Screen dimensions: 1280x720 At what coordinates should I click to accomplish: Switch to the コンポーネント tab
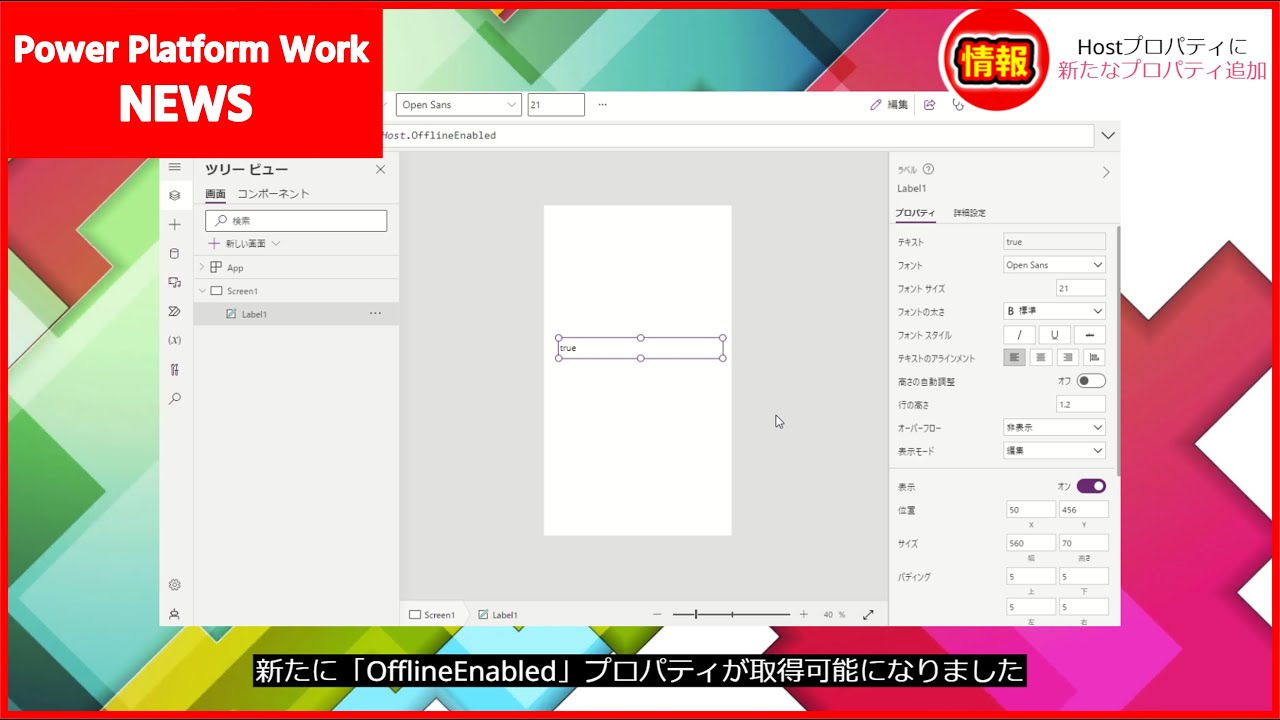pyautogui.click(x=273, y=194)
